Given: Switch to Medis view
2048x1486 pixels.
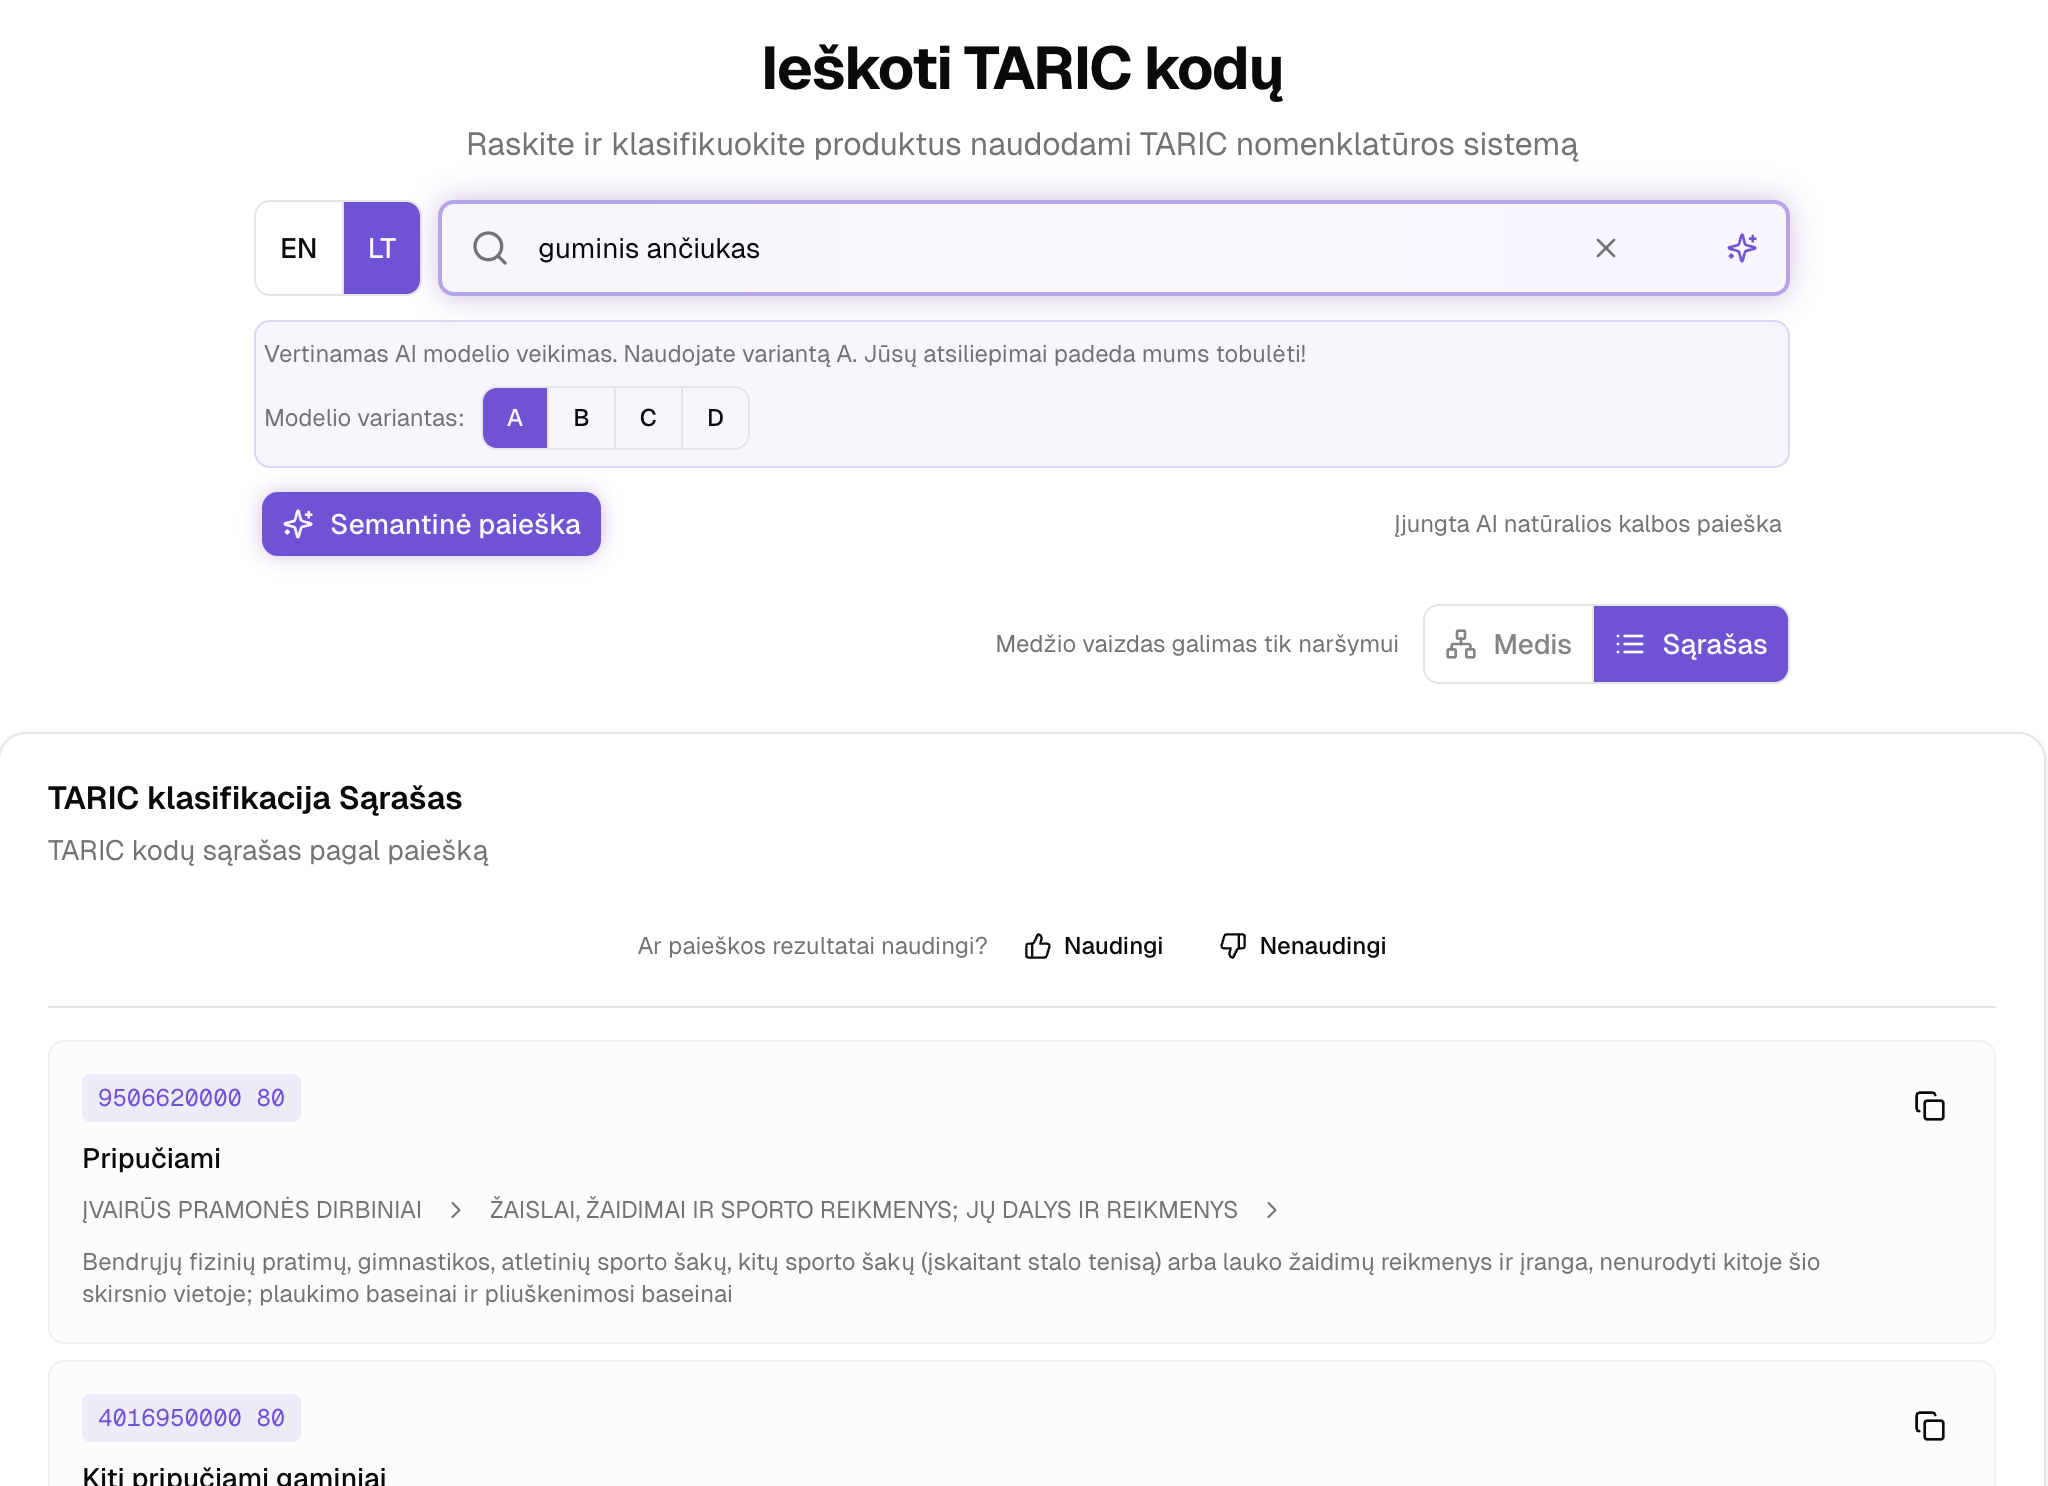Looking at the screenshot, I should (x=1508, y=644).
